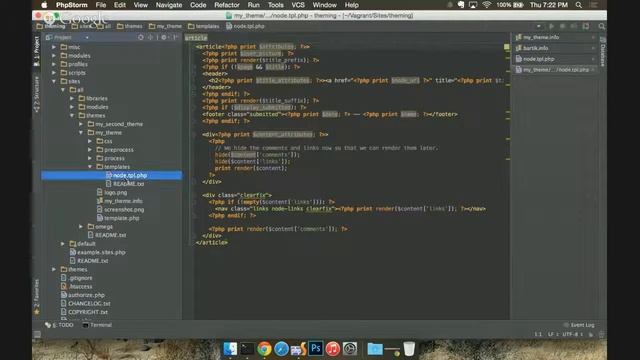Image resolution: width=640 pixels, height=360 pixels.
Task: Open the Tools menu
Action: 276,5
